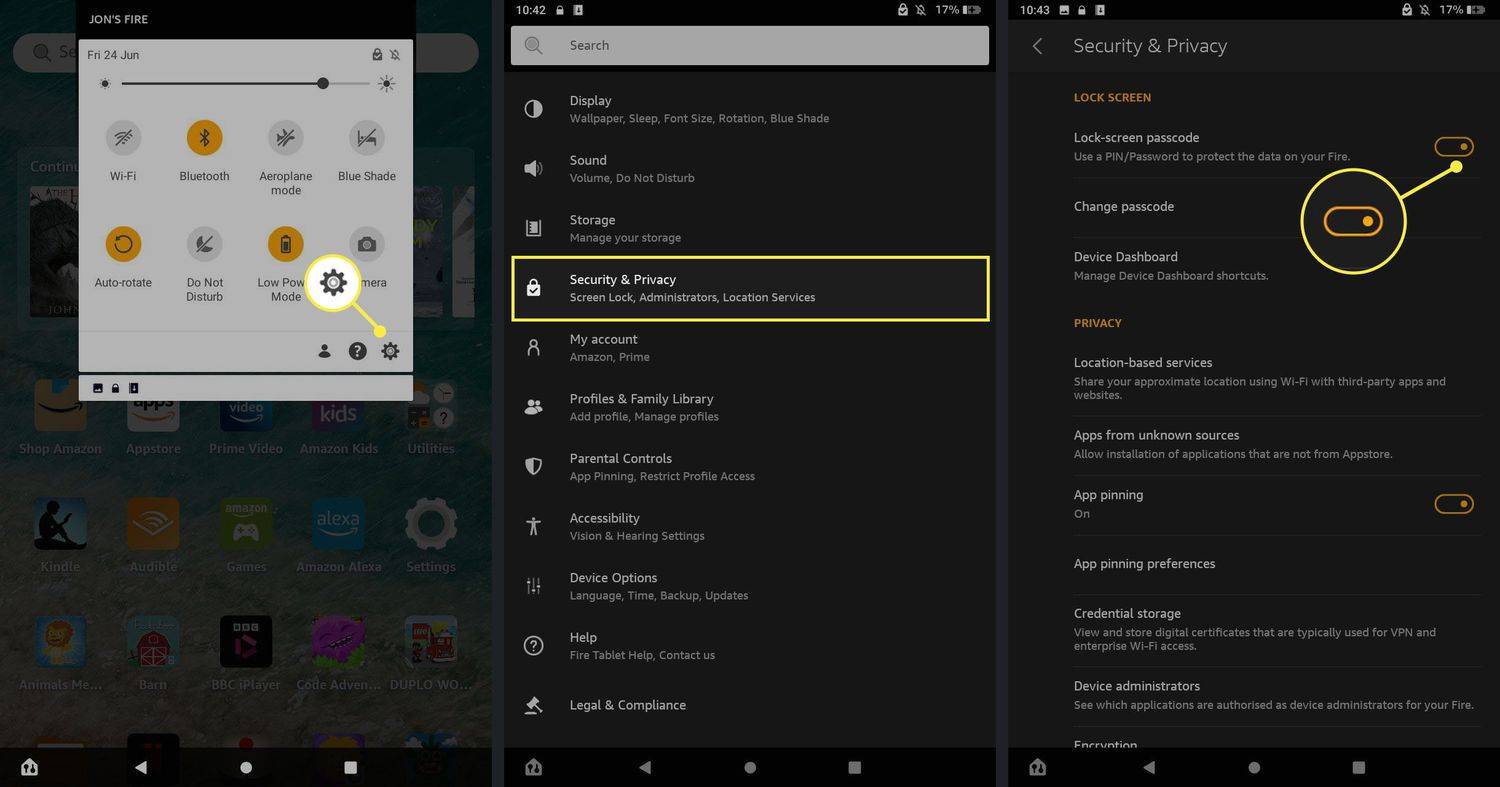Toggle Auto-rotate quick setting
The image size is (1500, 787).
point(123,243)
